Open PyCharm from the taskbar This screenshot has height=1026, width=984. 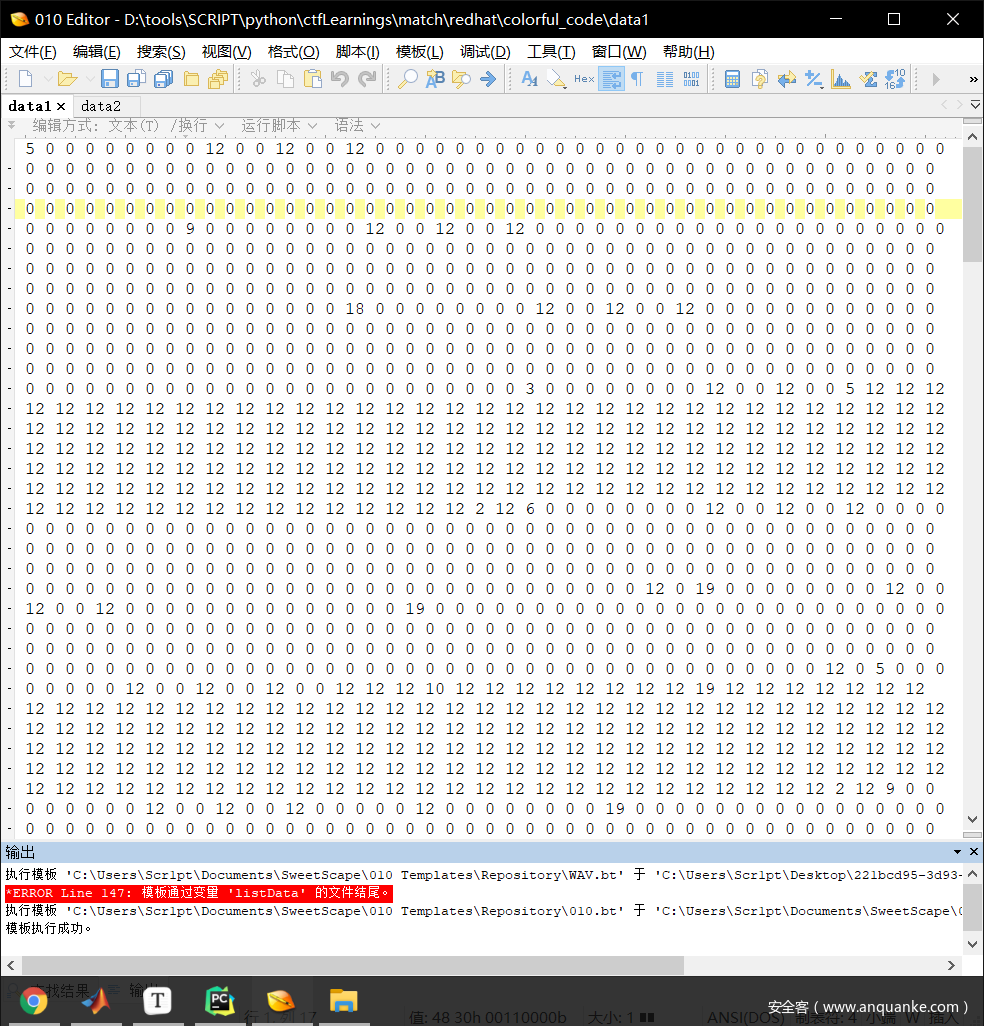[x=219, y=1000]
